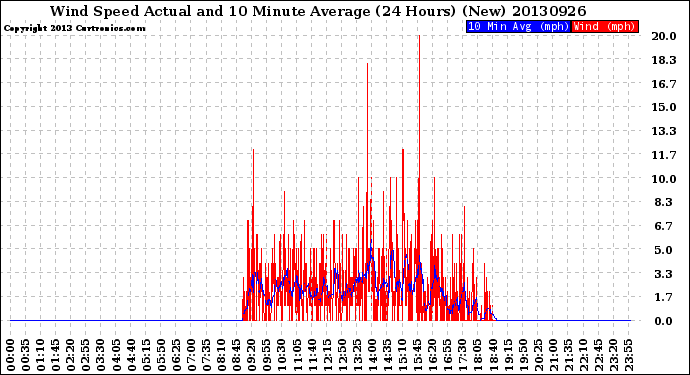The height and width of the screenshot is (375, 690).
Task: Click the 02:20 time axis label
Action: pos(71,355)
